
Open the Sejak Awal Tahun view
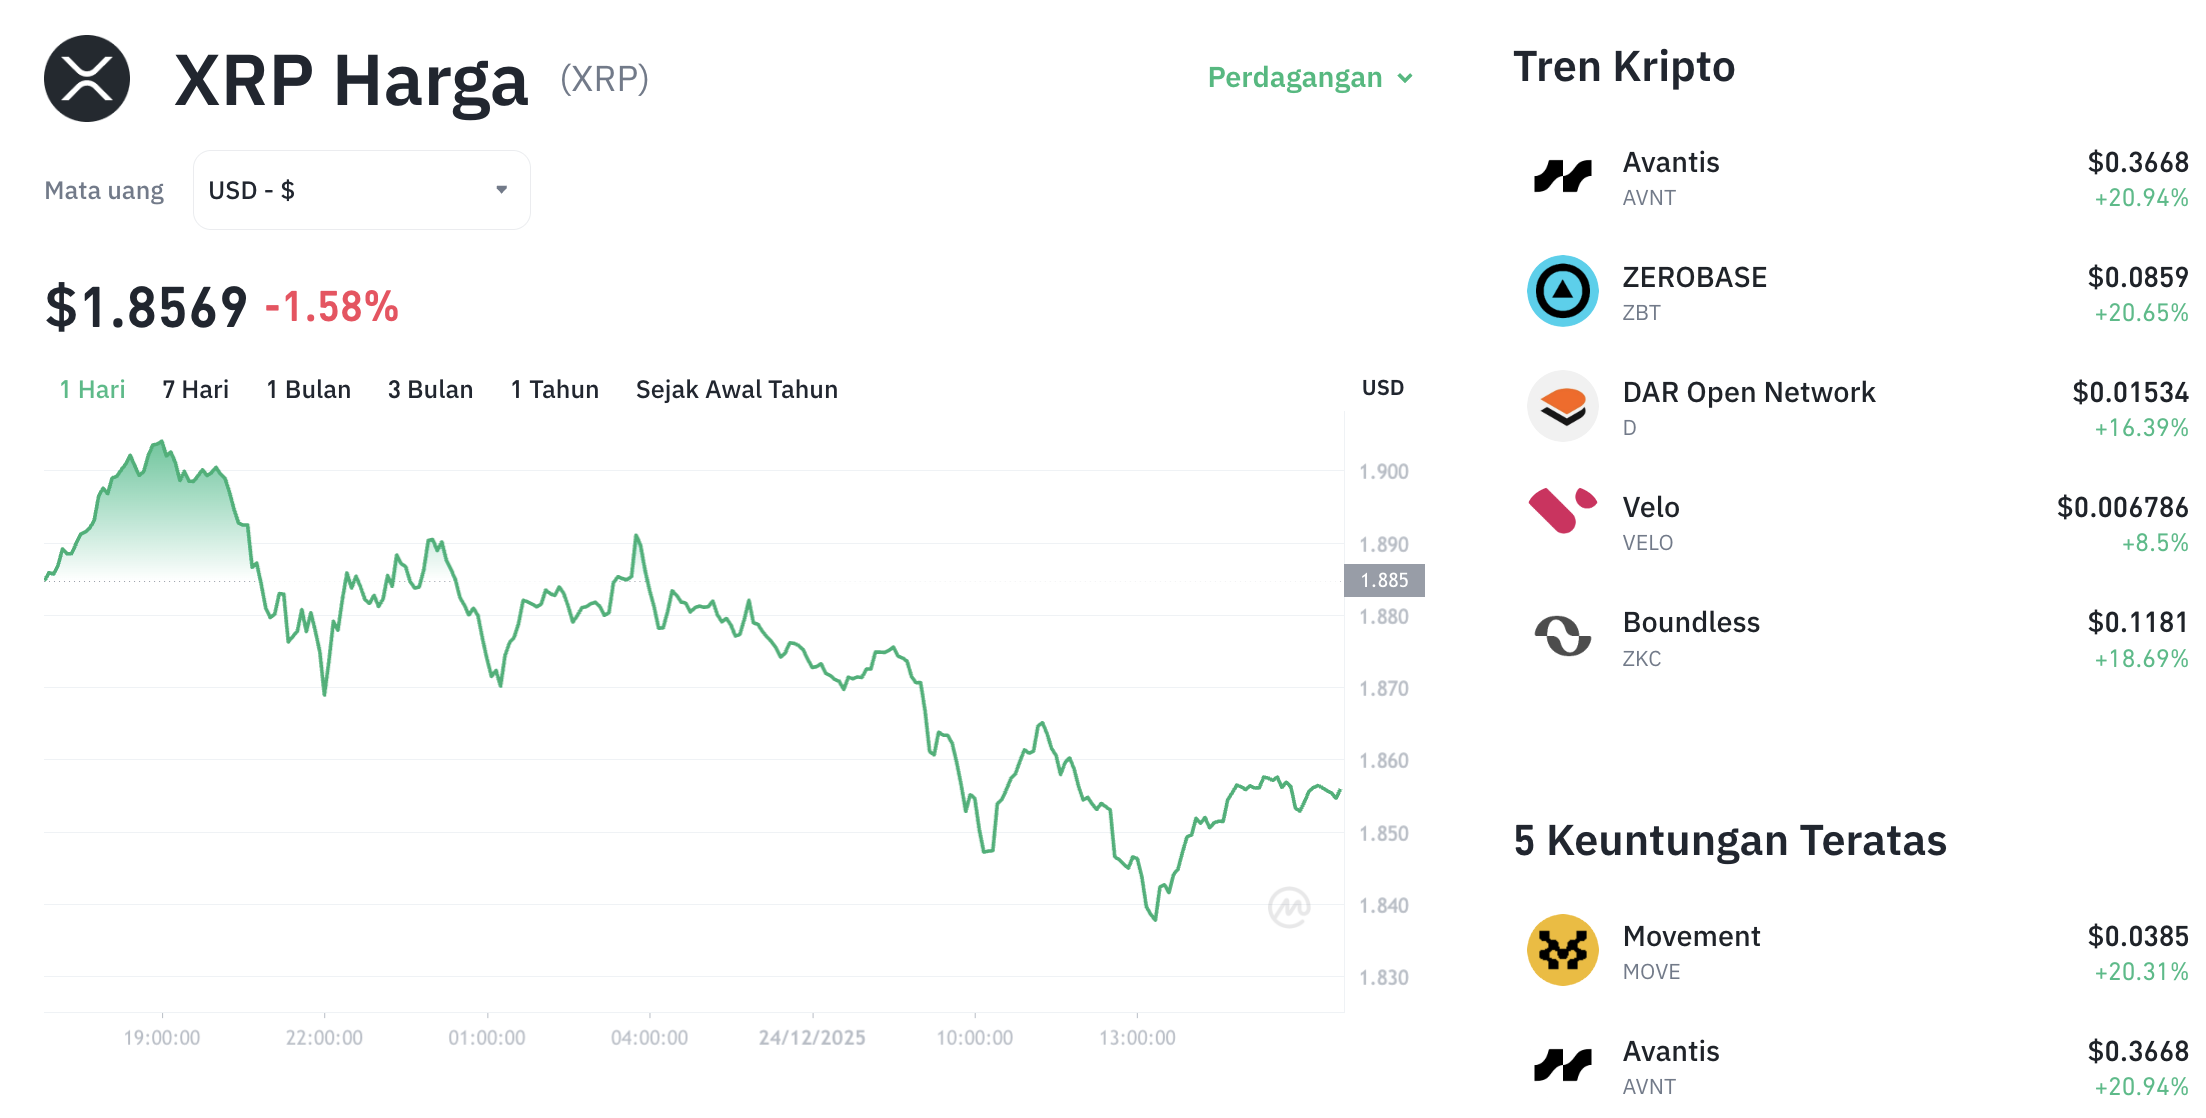pos(736,389)
